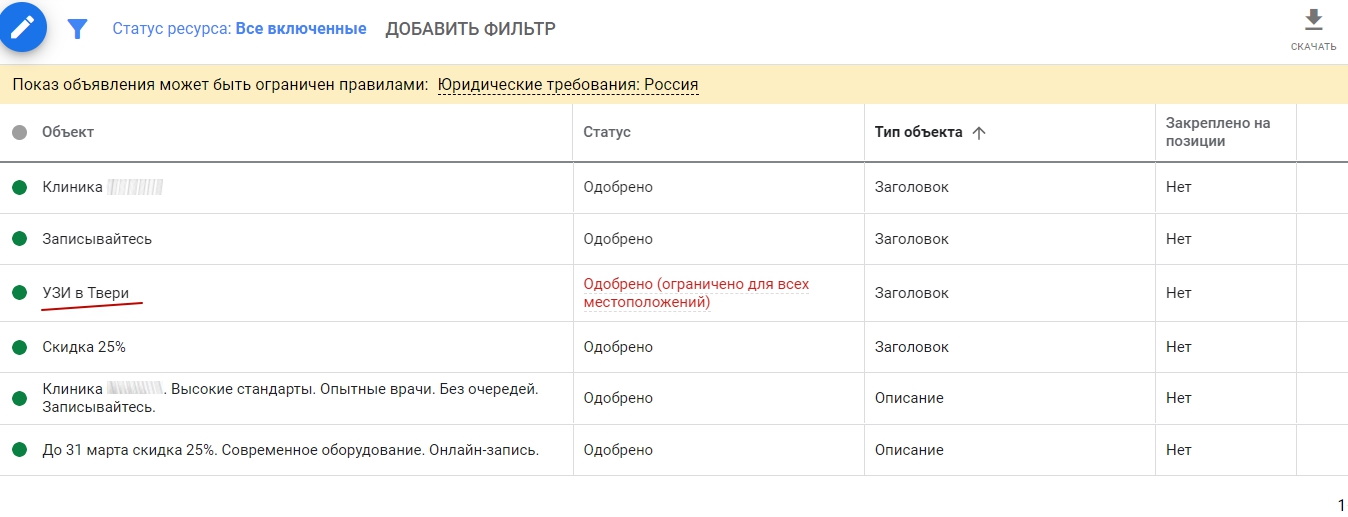Click the Закреплено на позиции column header
1348x517 pixels.
(1218, 132)
